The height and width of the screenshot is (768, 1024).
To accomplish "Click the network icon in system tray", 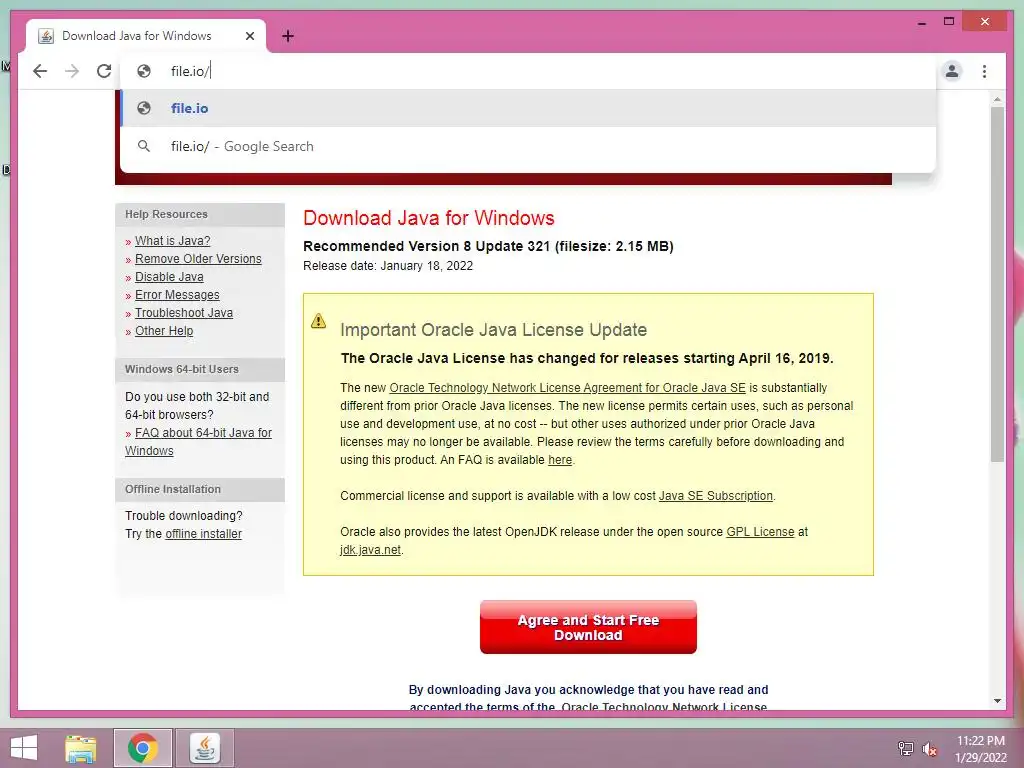I will [x=905, y=748].
